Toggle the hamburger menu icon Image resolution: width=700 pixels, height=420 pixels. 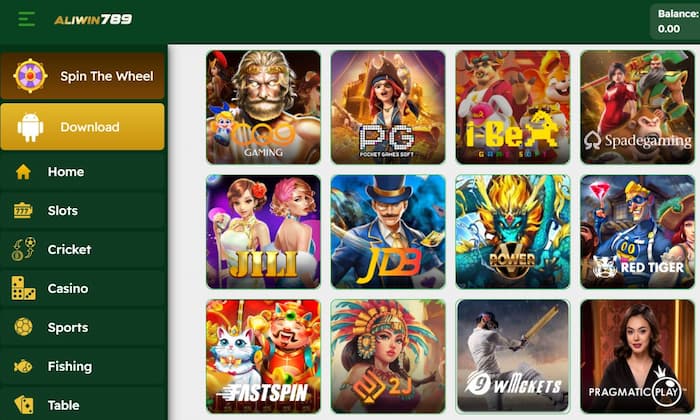click(26, 19)
